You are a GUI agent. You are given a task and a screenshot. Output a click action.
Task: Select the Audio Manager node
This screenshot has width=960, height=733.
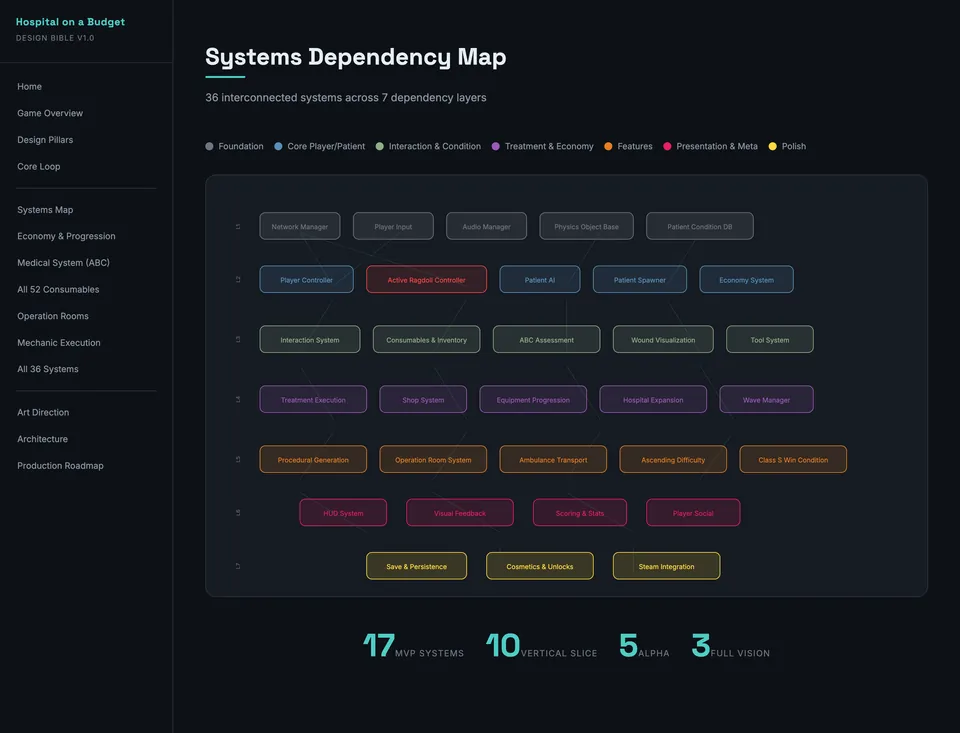(x=486, y=227)
